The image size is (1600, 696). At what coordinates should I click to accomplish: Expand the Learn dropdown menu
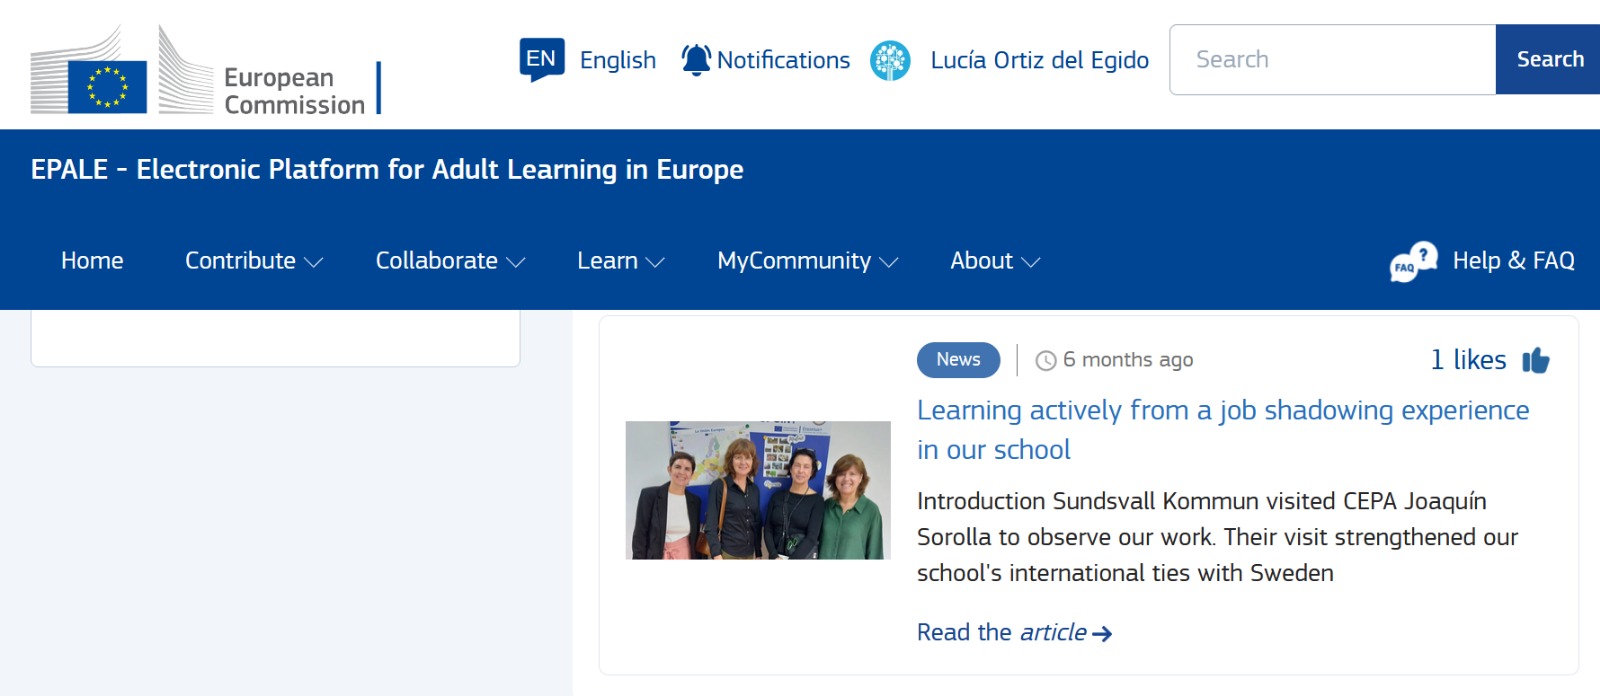(620, 261)
